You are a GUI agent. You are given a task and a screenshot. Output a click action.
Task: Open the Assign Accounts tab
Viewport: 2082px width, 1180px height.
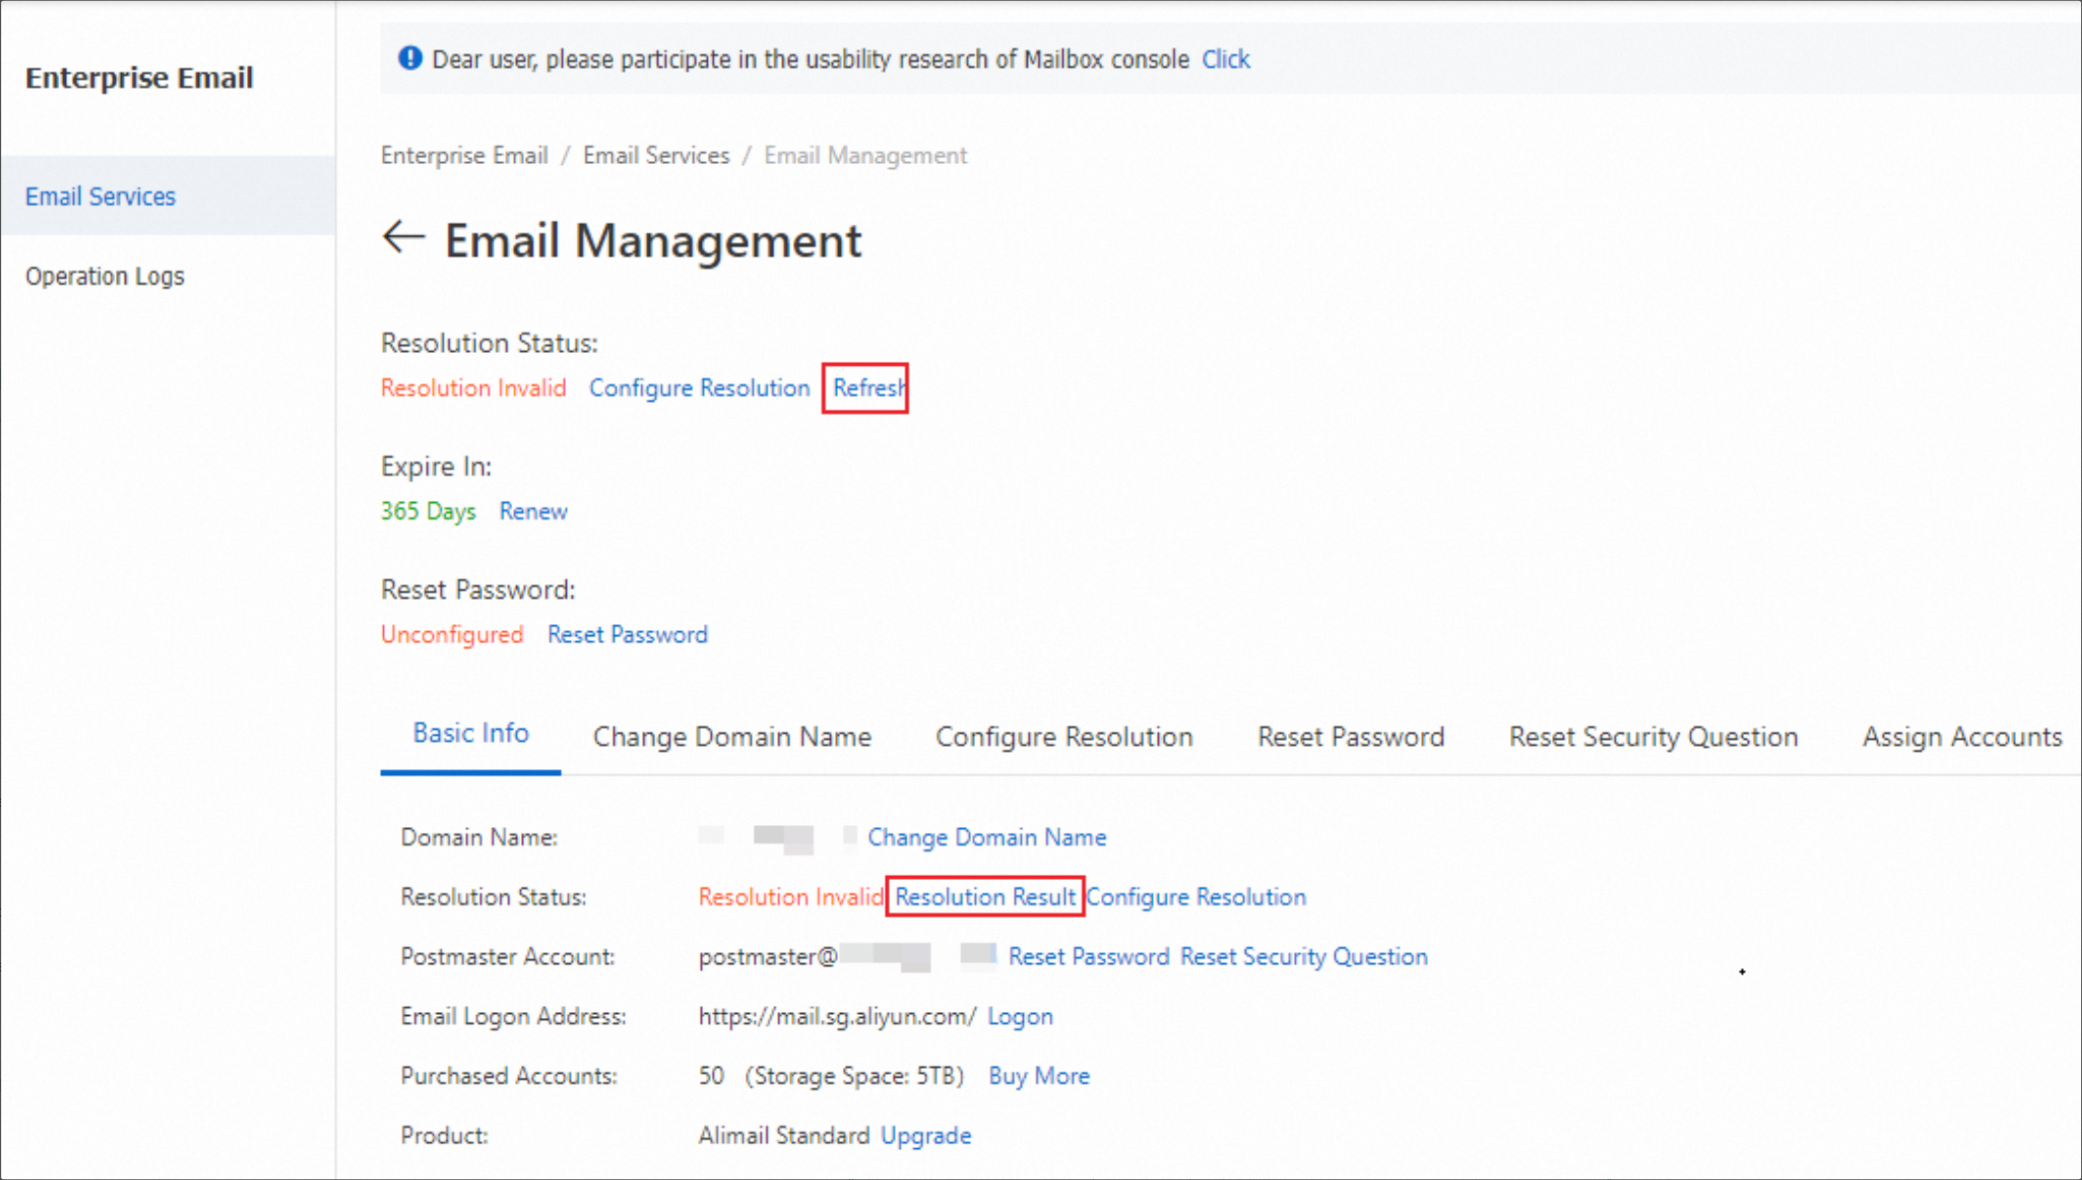[1962, 737]
